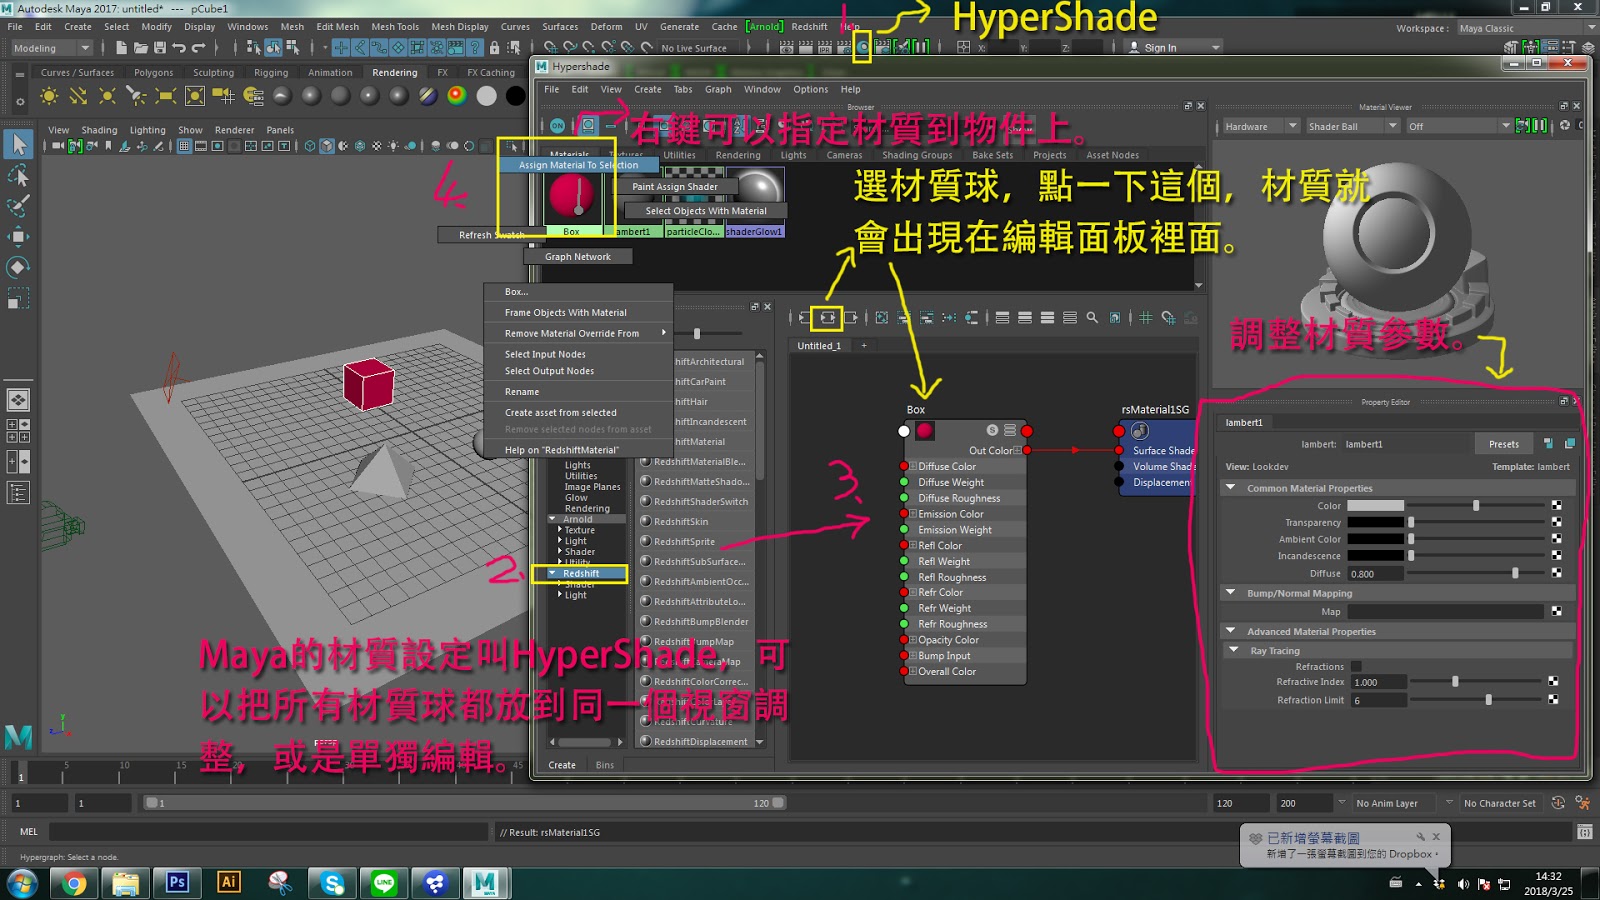This screenshot has width=1600, height=900.
Task: Collapse the Bump/Normal Mapping section
Action: 1231,593
